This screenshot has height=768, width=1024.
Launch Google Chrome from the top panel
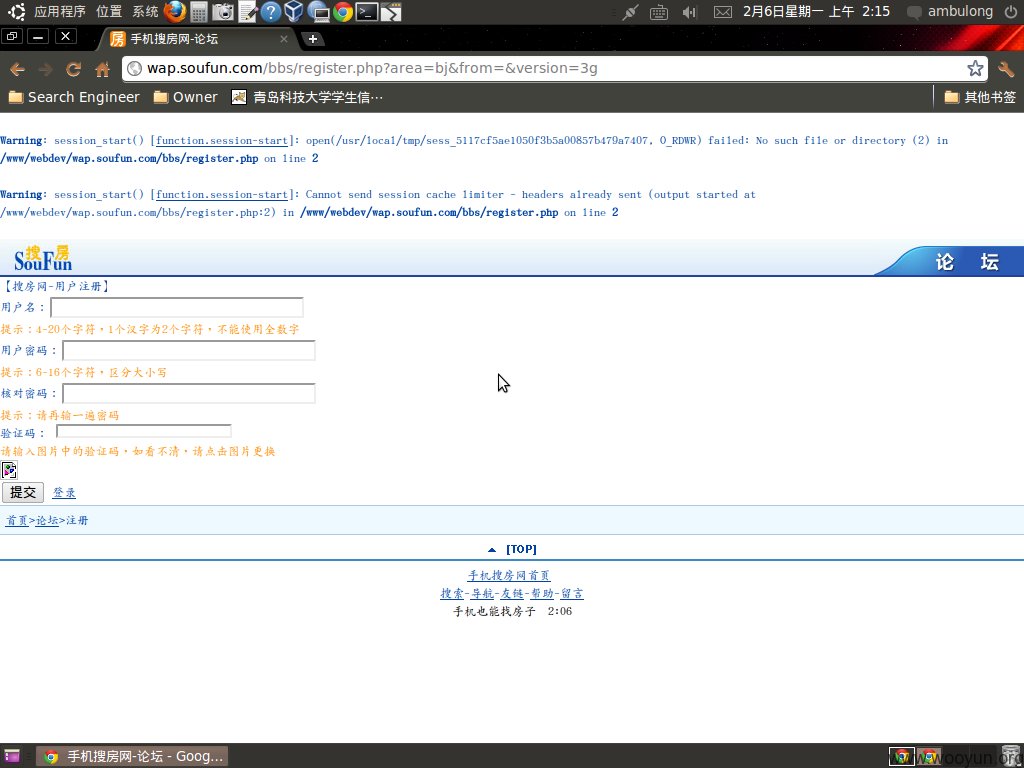(x=342, y=12)
